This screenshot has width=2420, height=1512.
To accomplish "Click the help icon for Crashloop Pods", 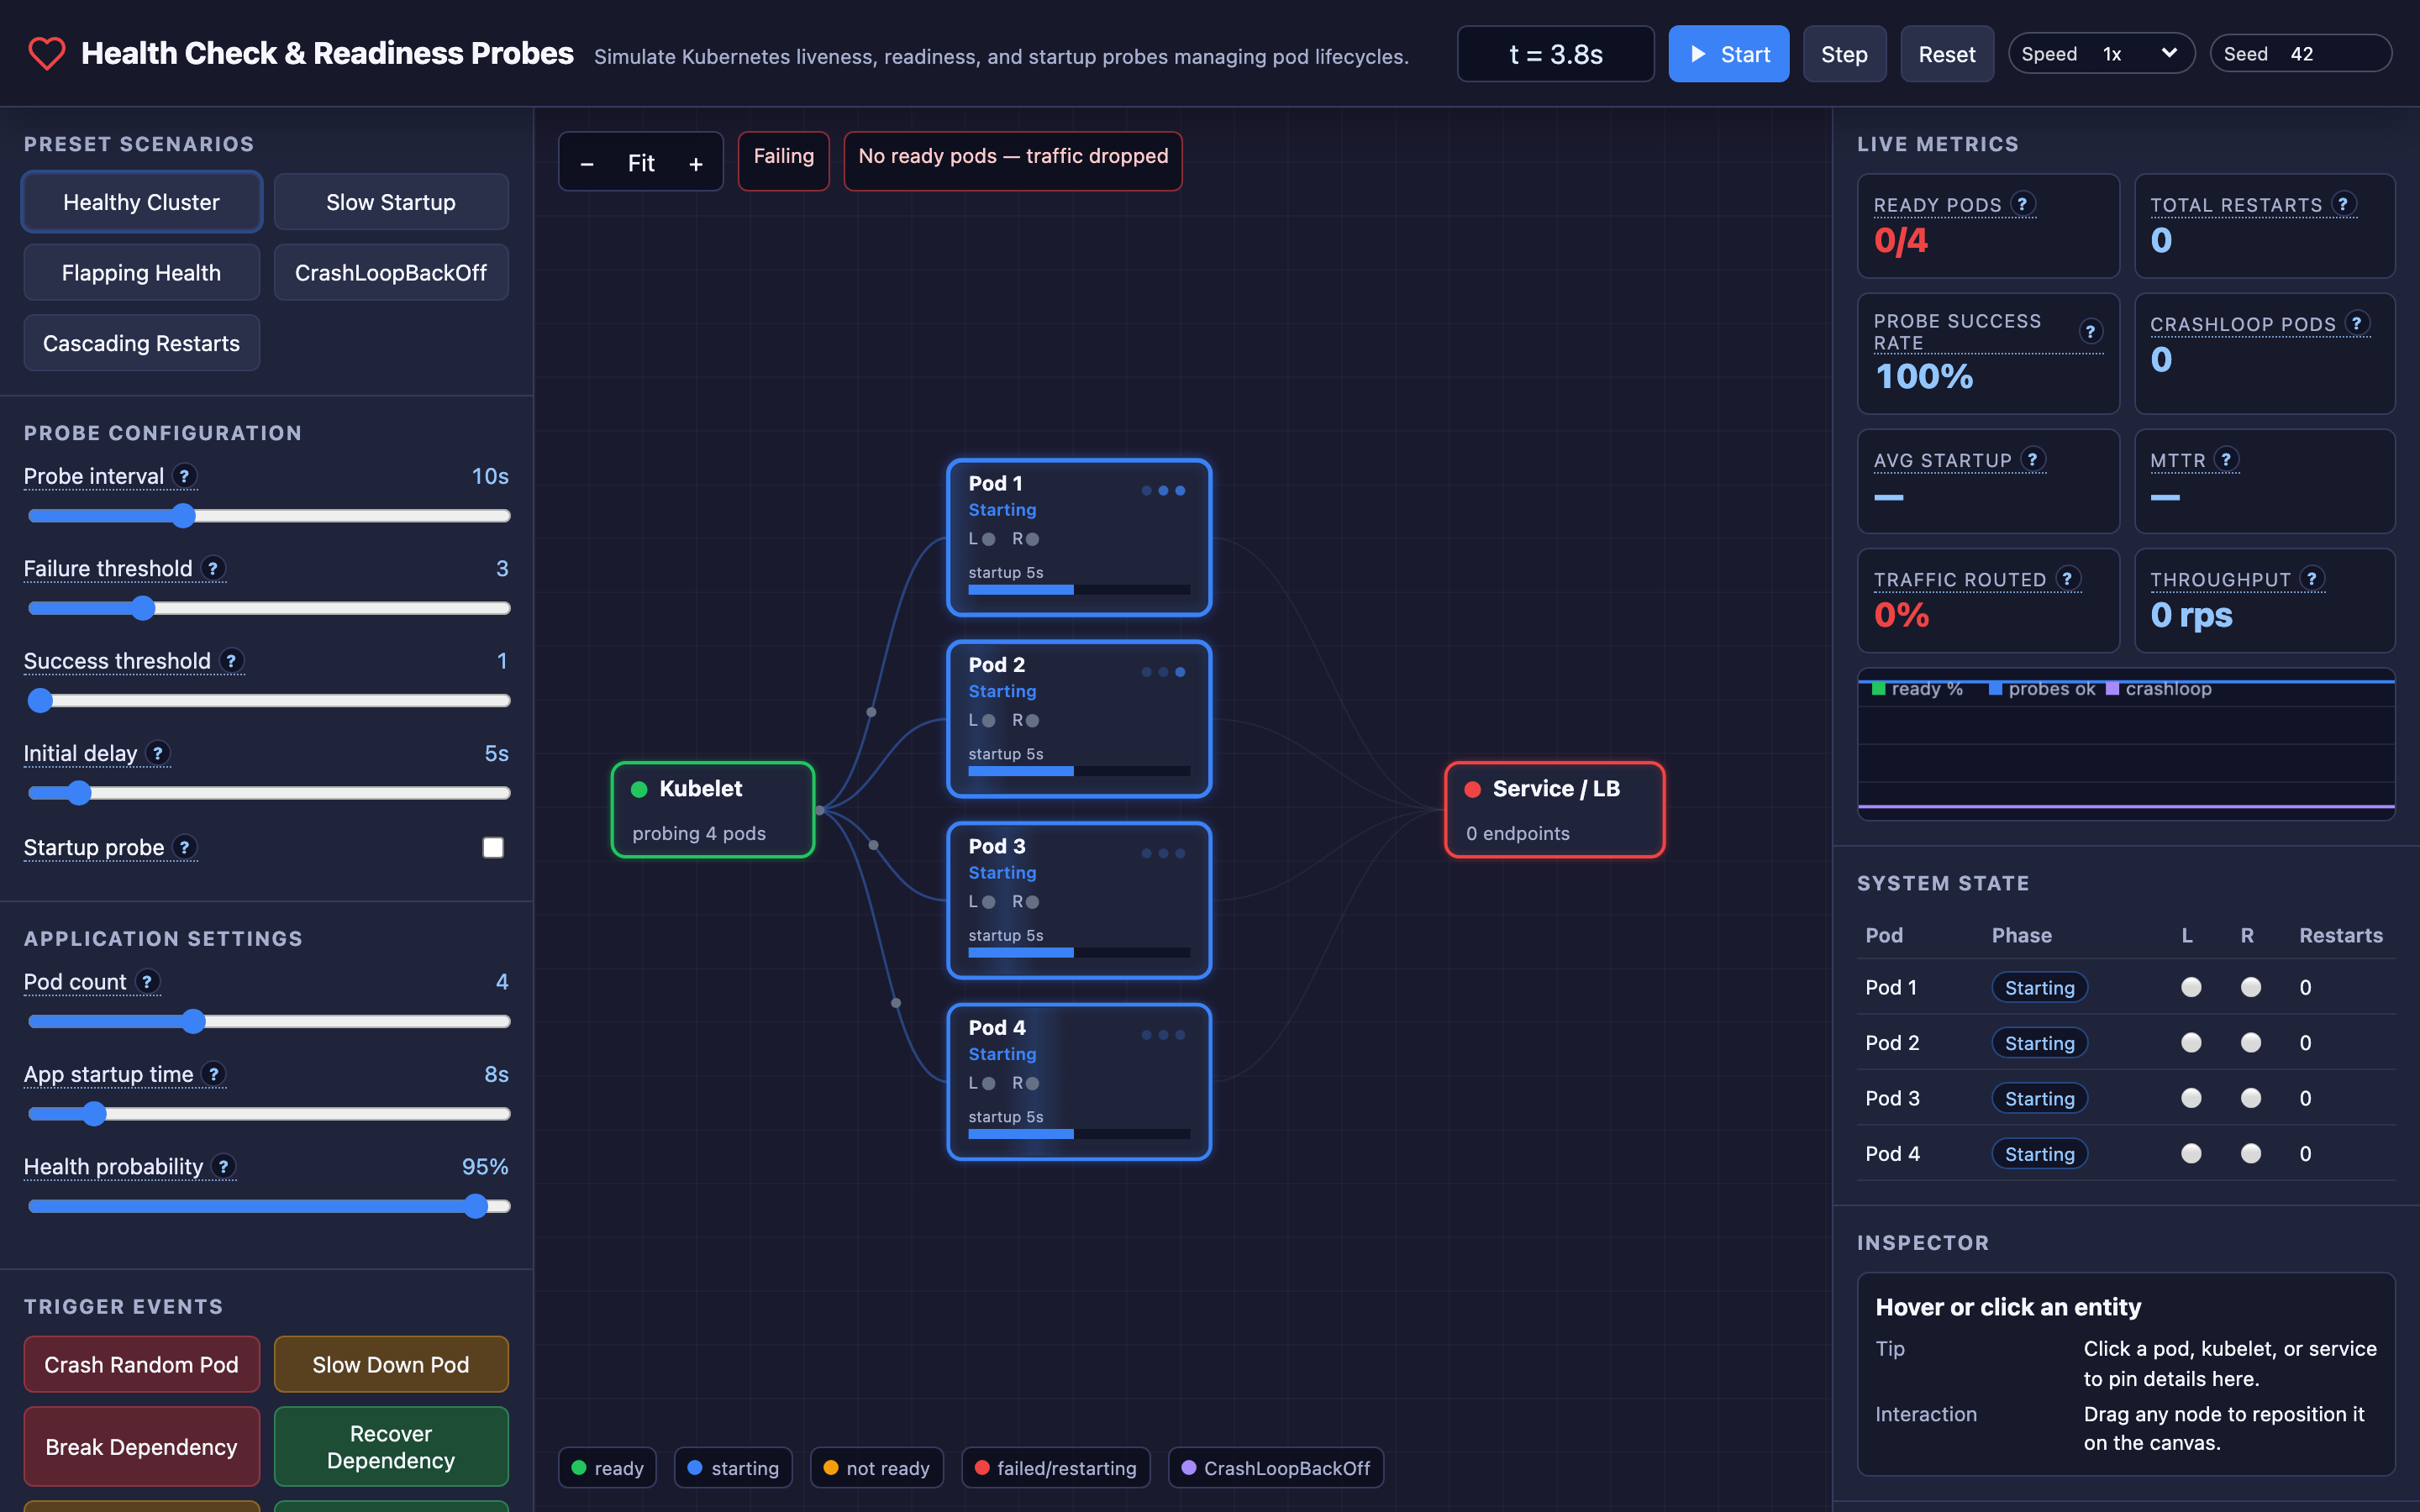I will (2357, 323).
